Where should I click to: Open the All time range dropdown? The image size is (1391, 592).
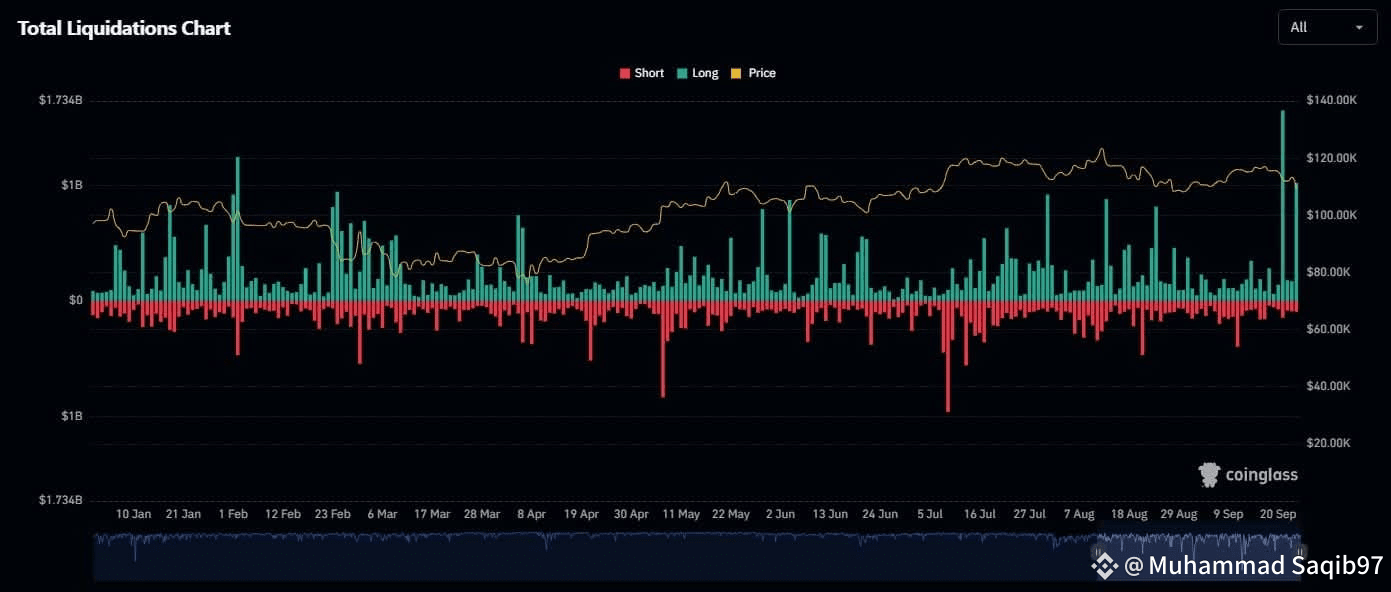click(1327, 27)
